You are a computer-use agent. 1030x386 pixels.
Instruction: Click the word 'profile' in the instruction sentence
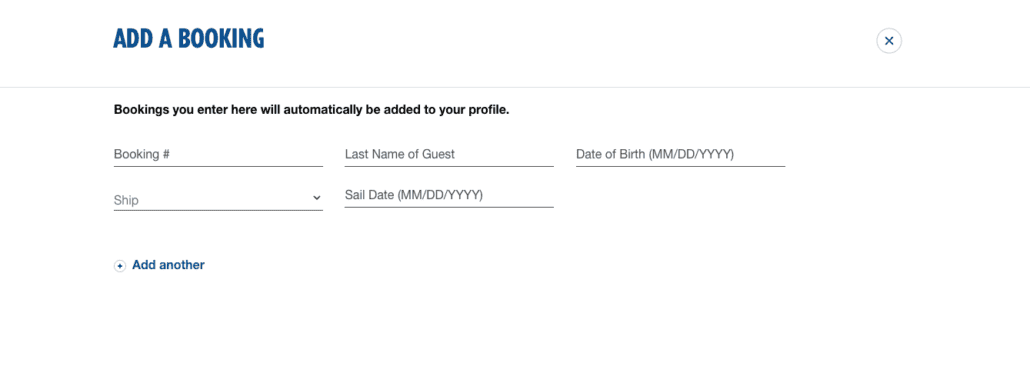tap(487, 110)
